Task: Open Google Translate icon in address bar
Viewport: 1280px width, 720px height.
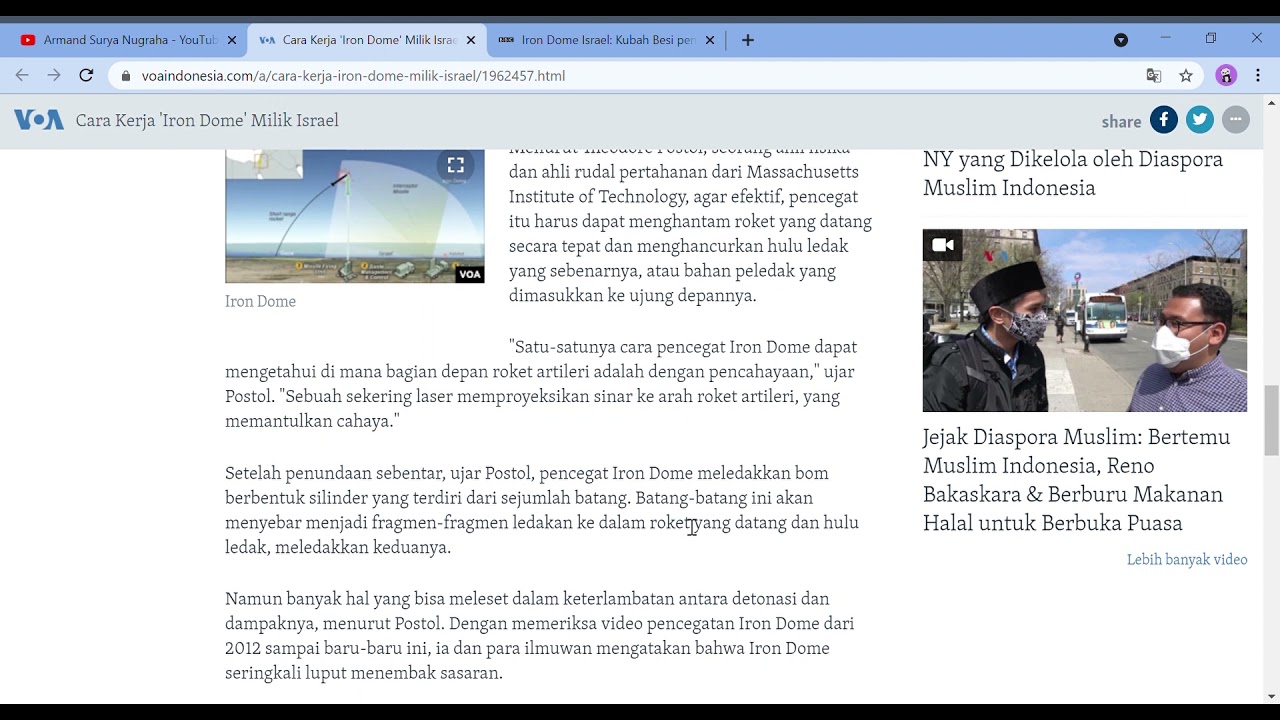Action: click(x=1154, y=75)
